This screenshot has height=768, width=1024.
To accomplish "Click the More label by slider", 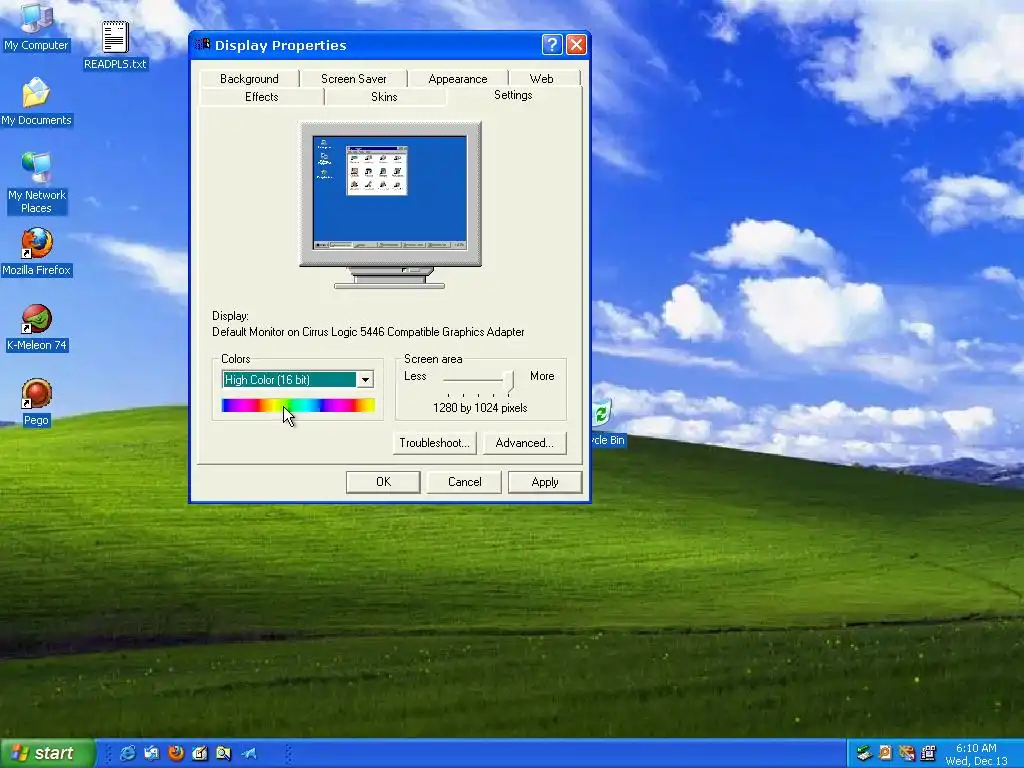I will coord(542,376).
